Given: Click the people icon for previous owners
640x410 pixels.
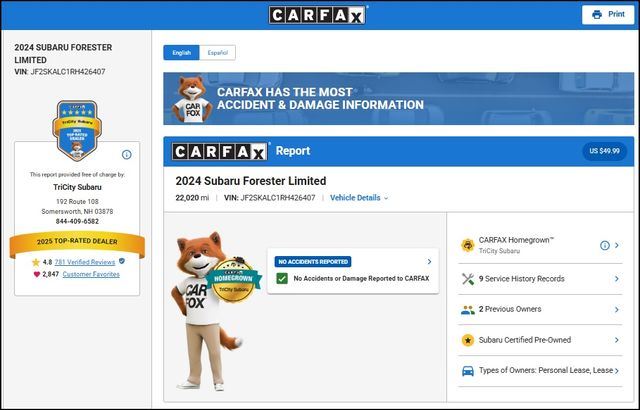Looking at the screenshot, I should 468,310.
